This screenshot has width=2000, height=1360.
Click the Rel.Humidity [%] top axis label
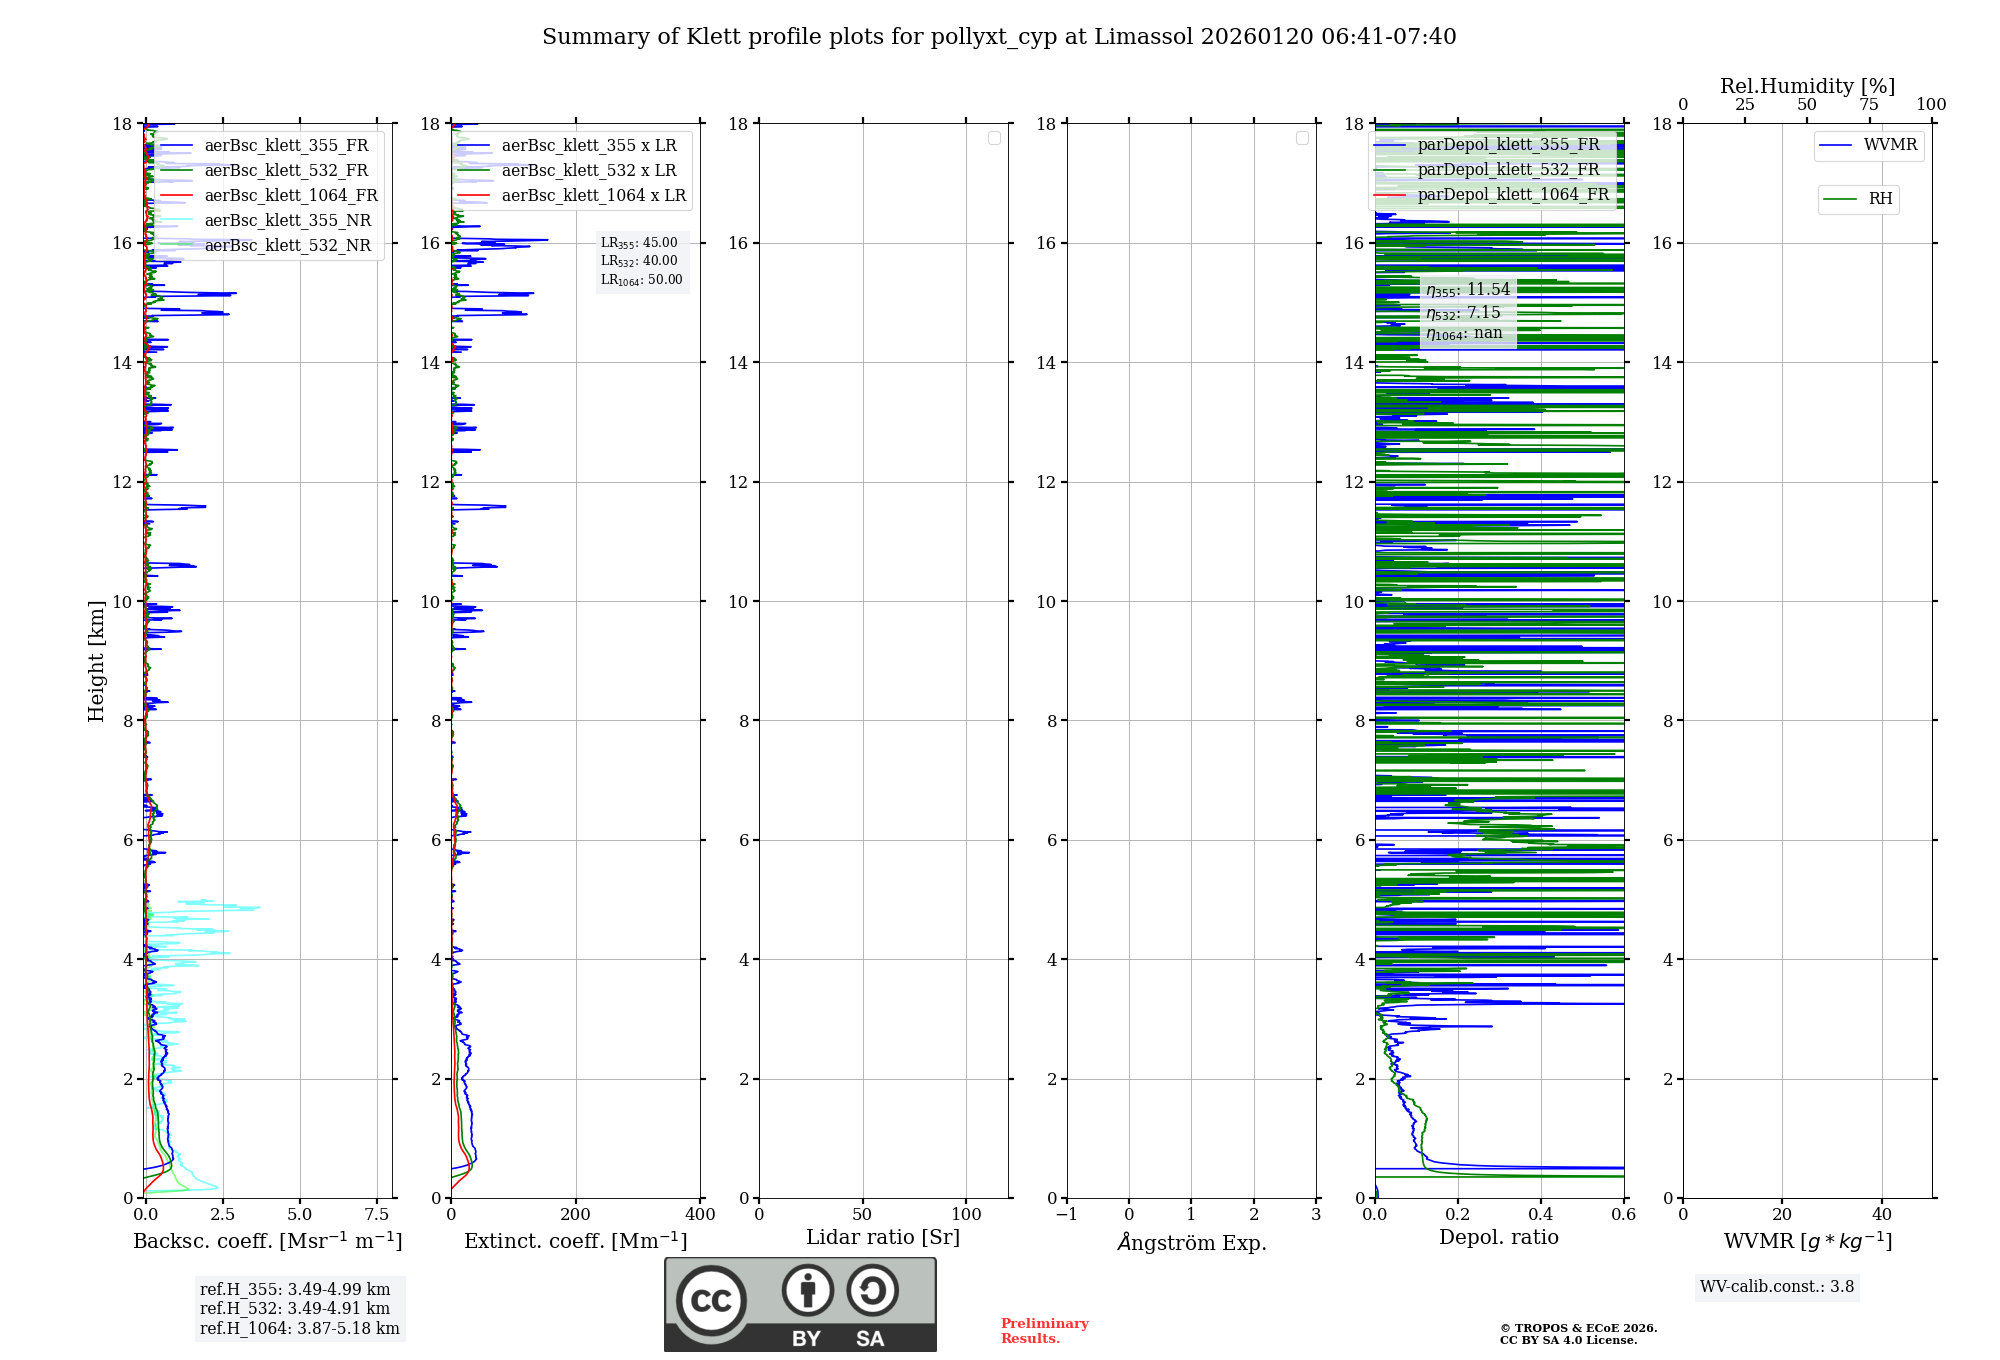[1807, 86]
